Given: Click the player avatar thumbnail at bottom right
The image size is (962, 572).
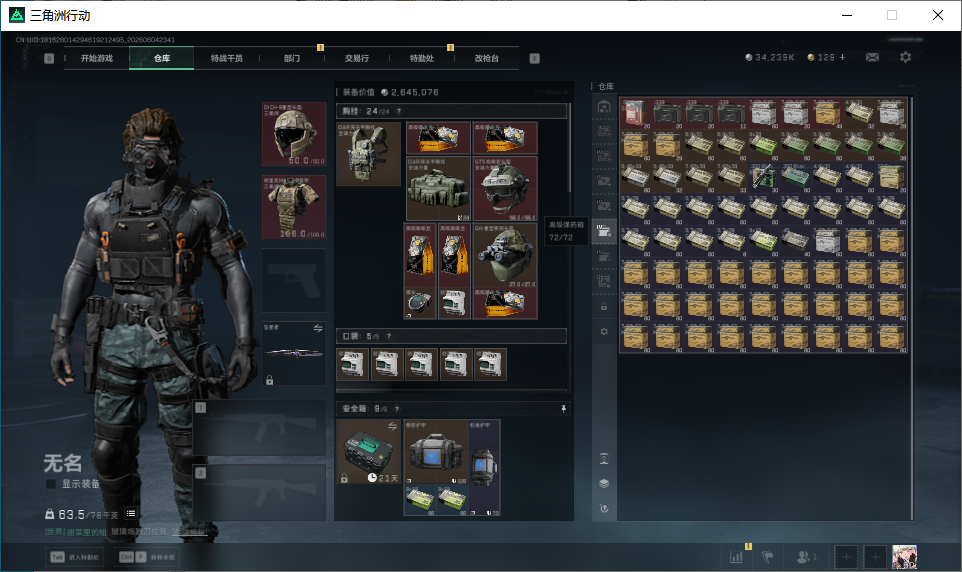Looking at the screenshot, I should [904, 557].
